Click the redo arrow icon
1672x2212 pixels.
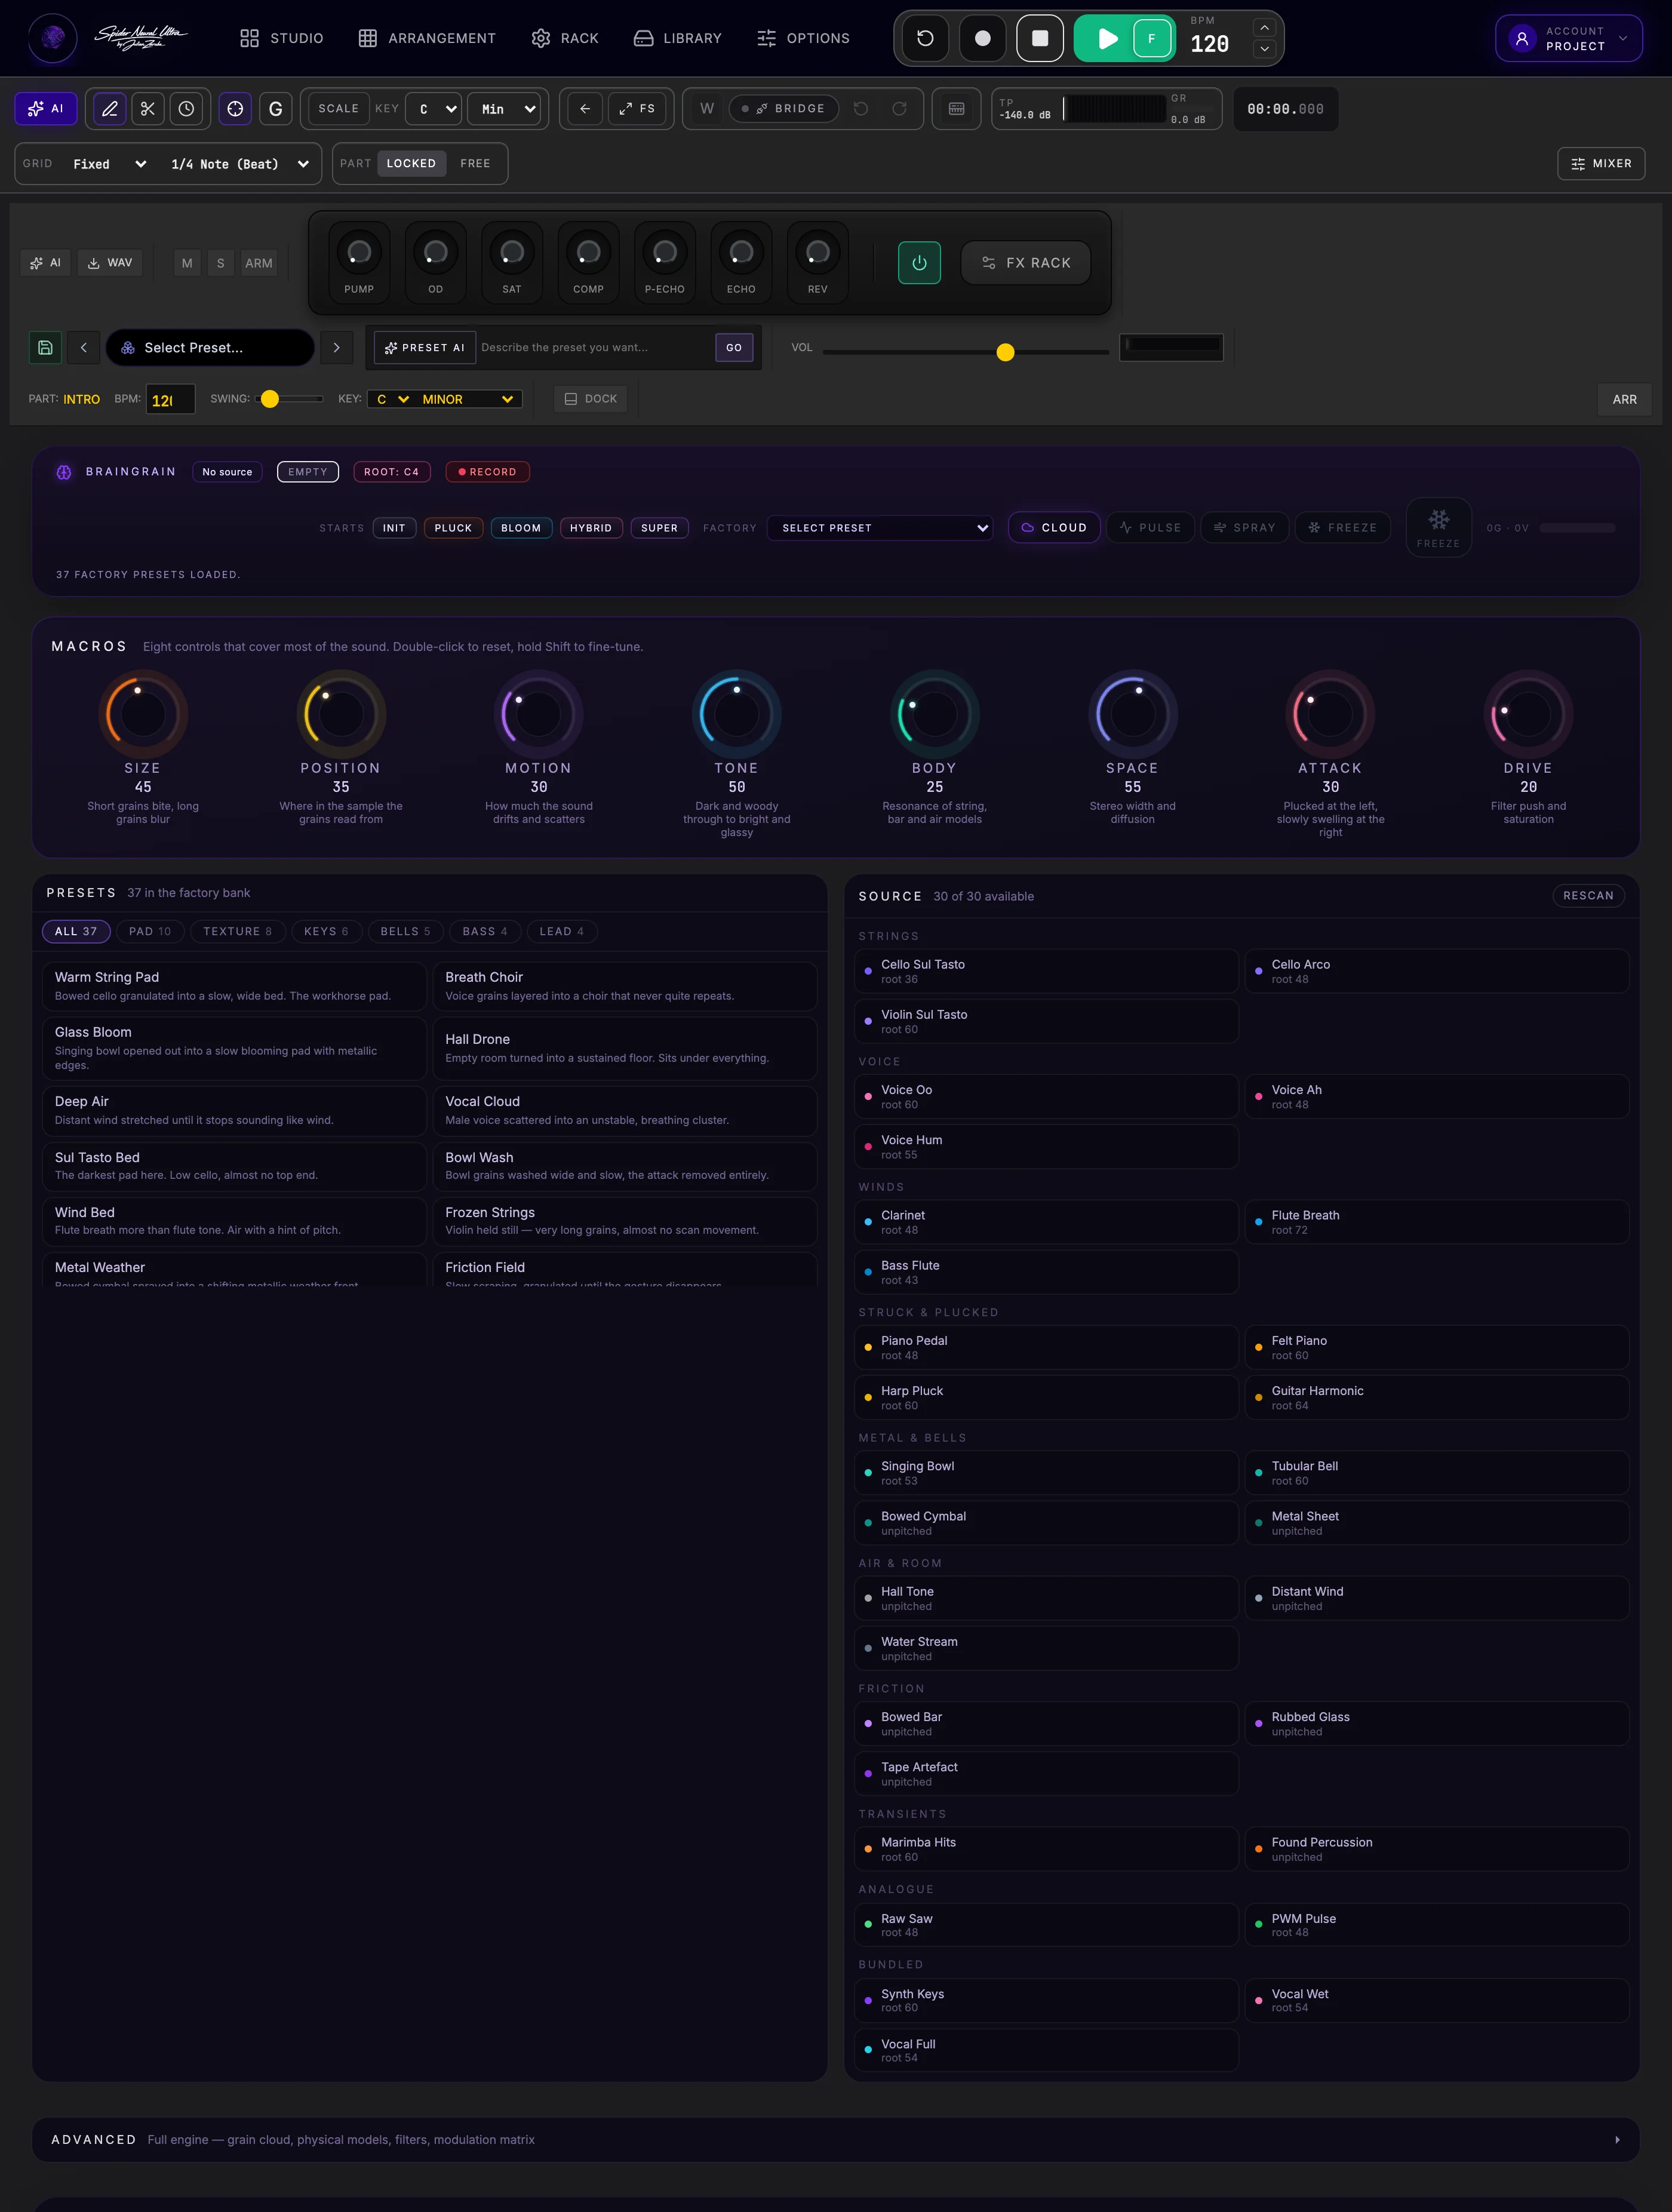coord(899,109)
